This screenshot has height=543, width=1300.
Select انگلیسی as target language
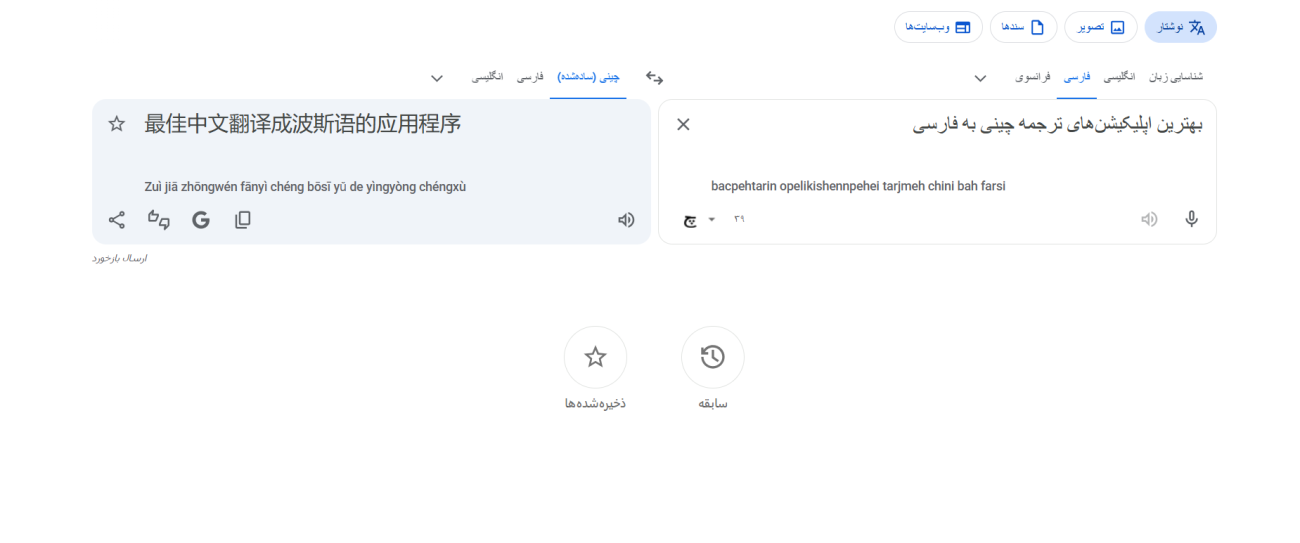[x=488, y=77]
